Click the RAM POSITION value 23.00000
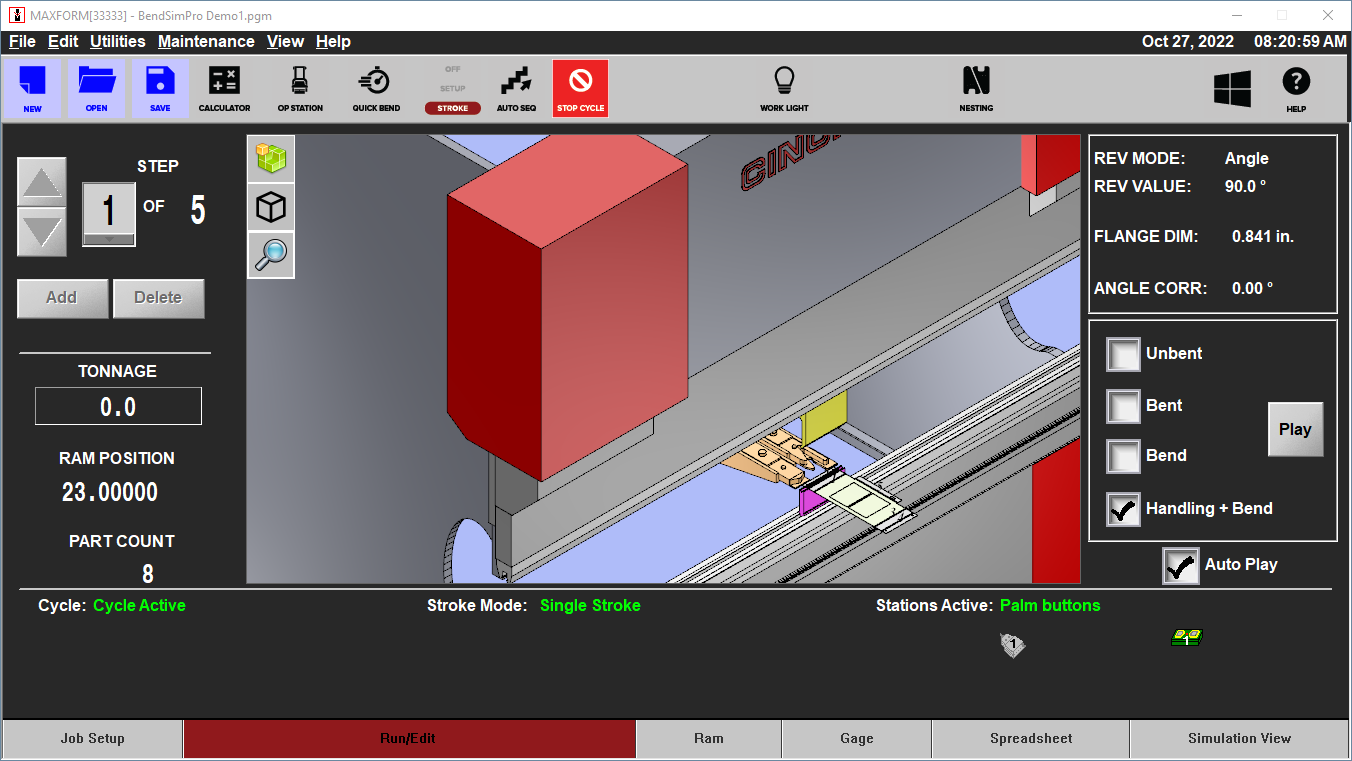 tap(110, 492)
